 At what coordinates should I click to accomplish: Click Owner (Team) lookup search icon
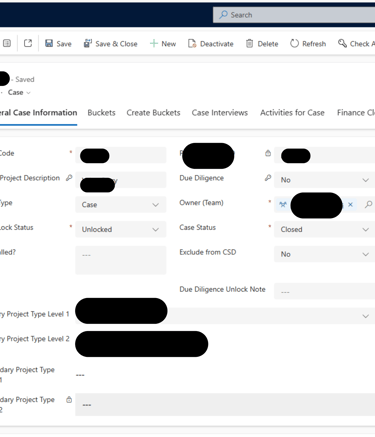click(x=368, y=204)
